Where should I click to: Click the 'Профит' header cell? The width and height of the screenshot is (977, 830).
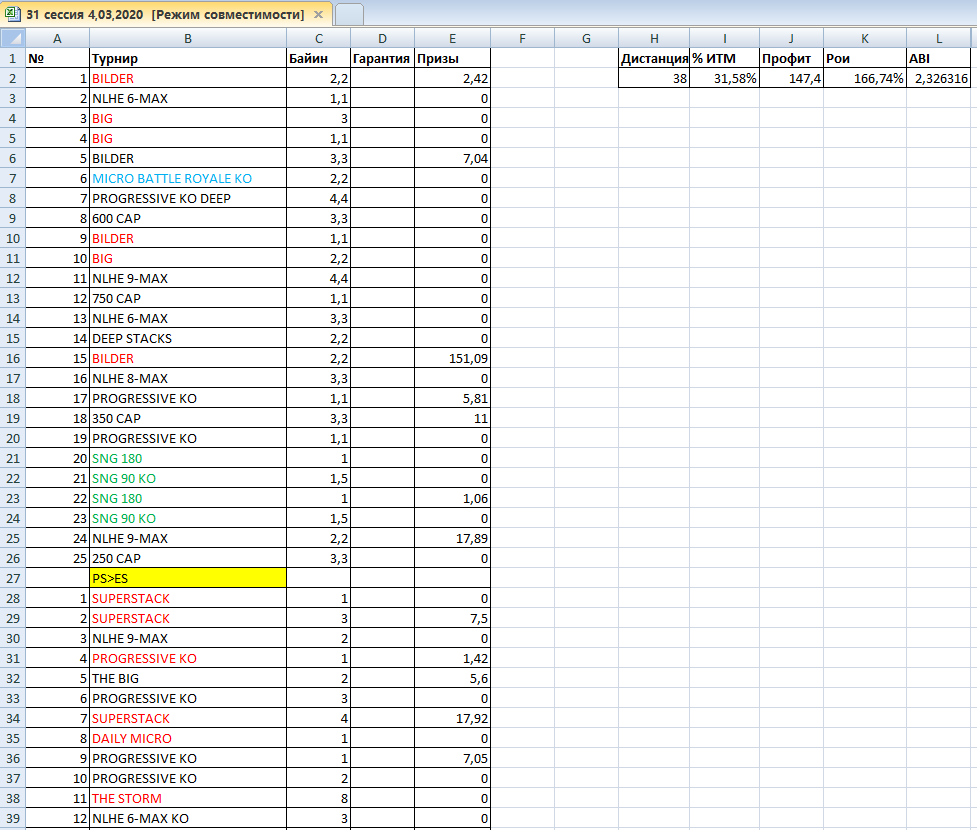[x=791, y=59]
